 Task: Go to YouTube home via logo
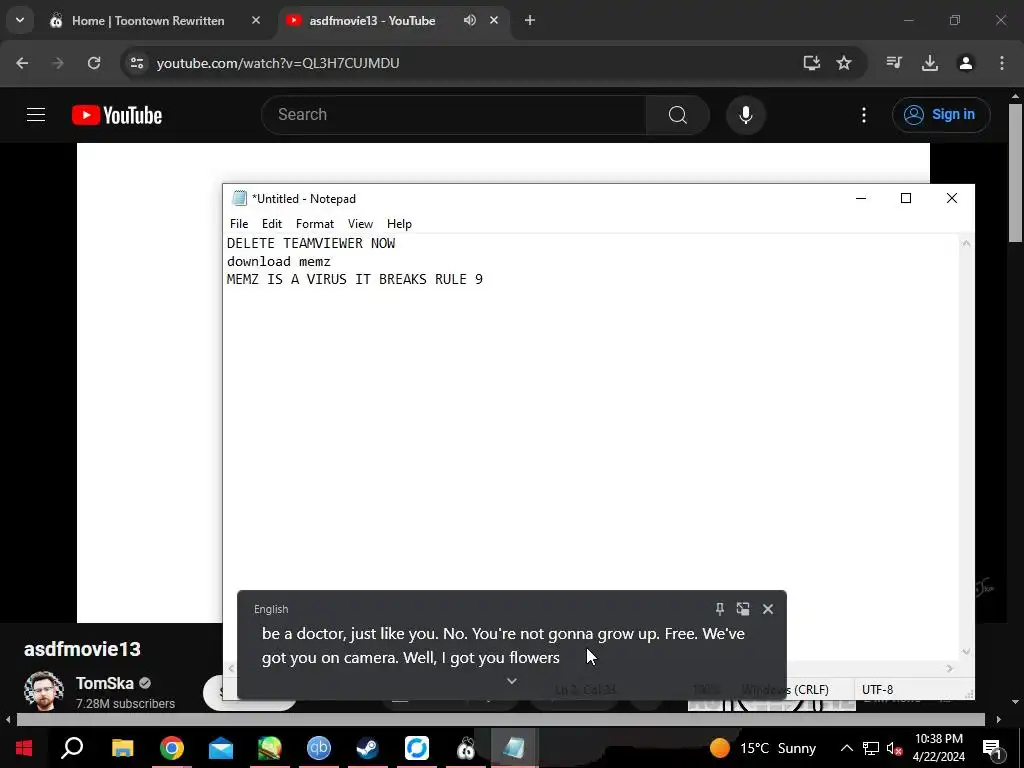117,115
